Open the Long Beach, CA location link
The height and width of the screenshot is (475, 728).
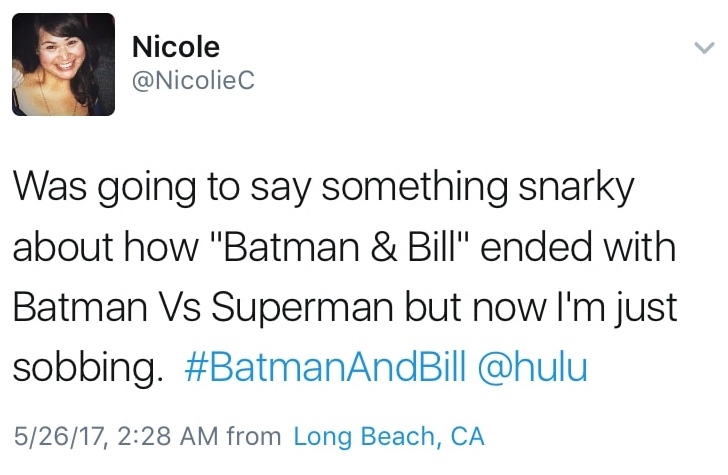point(389,437)
